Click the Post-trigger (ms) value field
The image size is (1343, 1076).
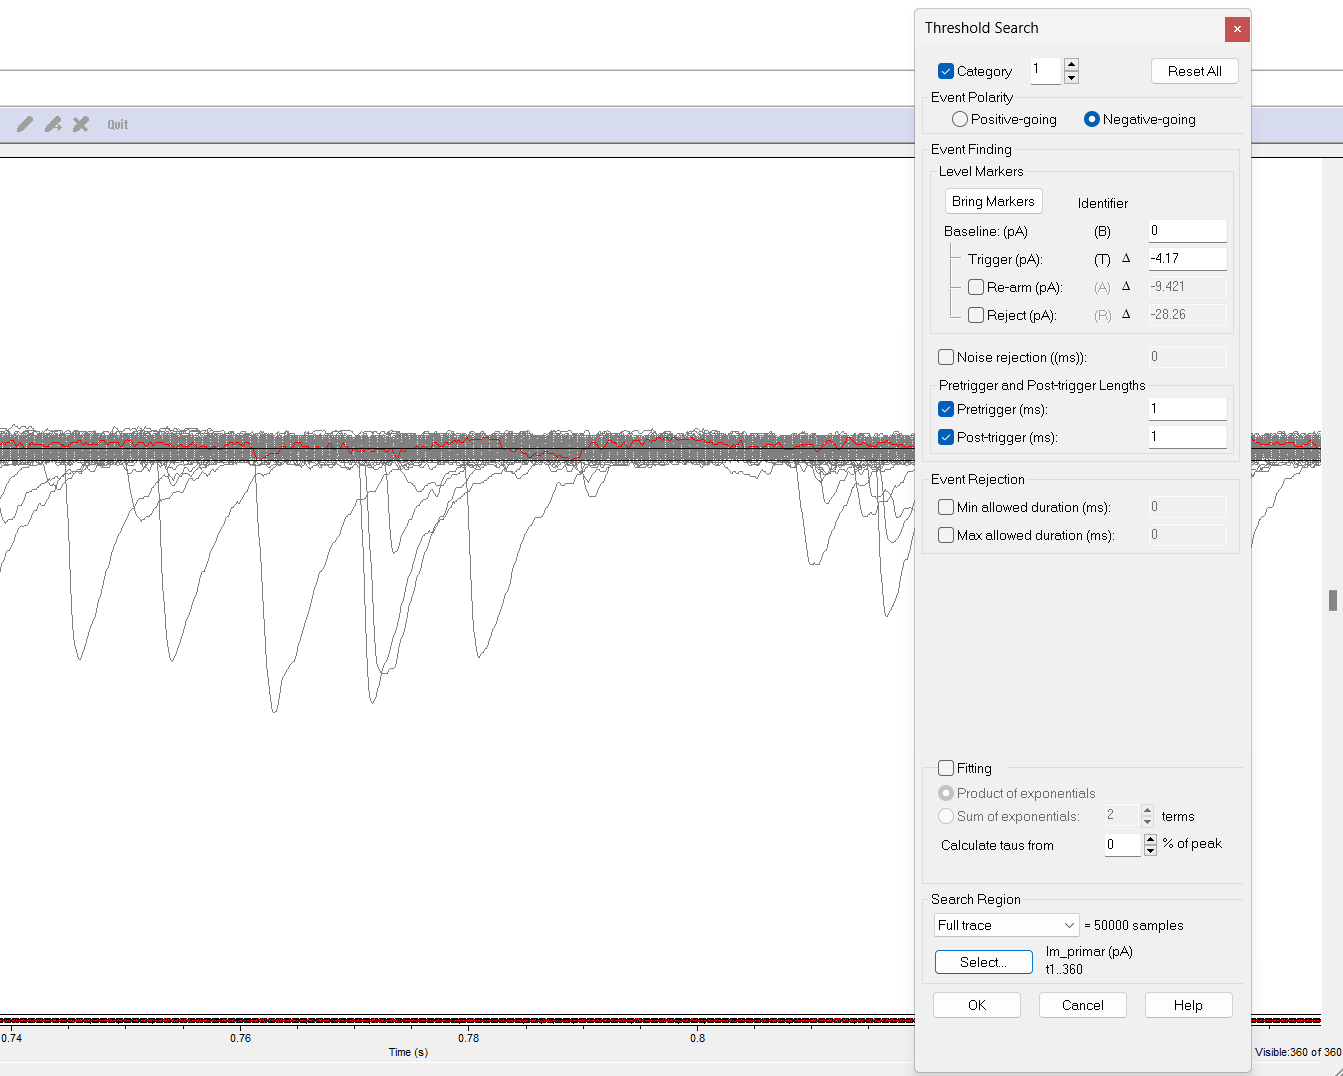(x=1187, y=437)
